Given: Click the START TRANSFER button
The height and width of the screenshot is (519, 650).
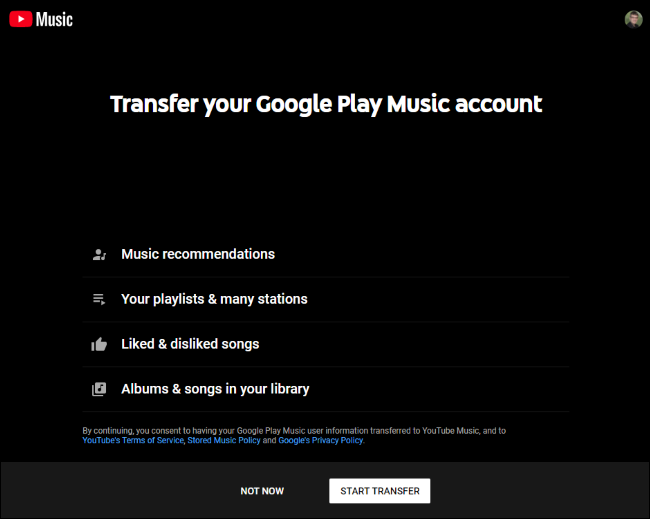Looking at the screenshot, I should click(x=380, y=491).
